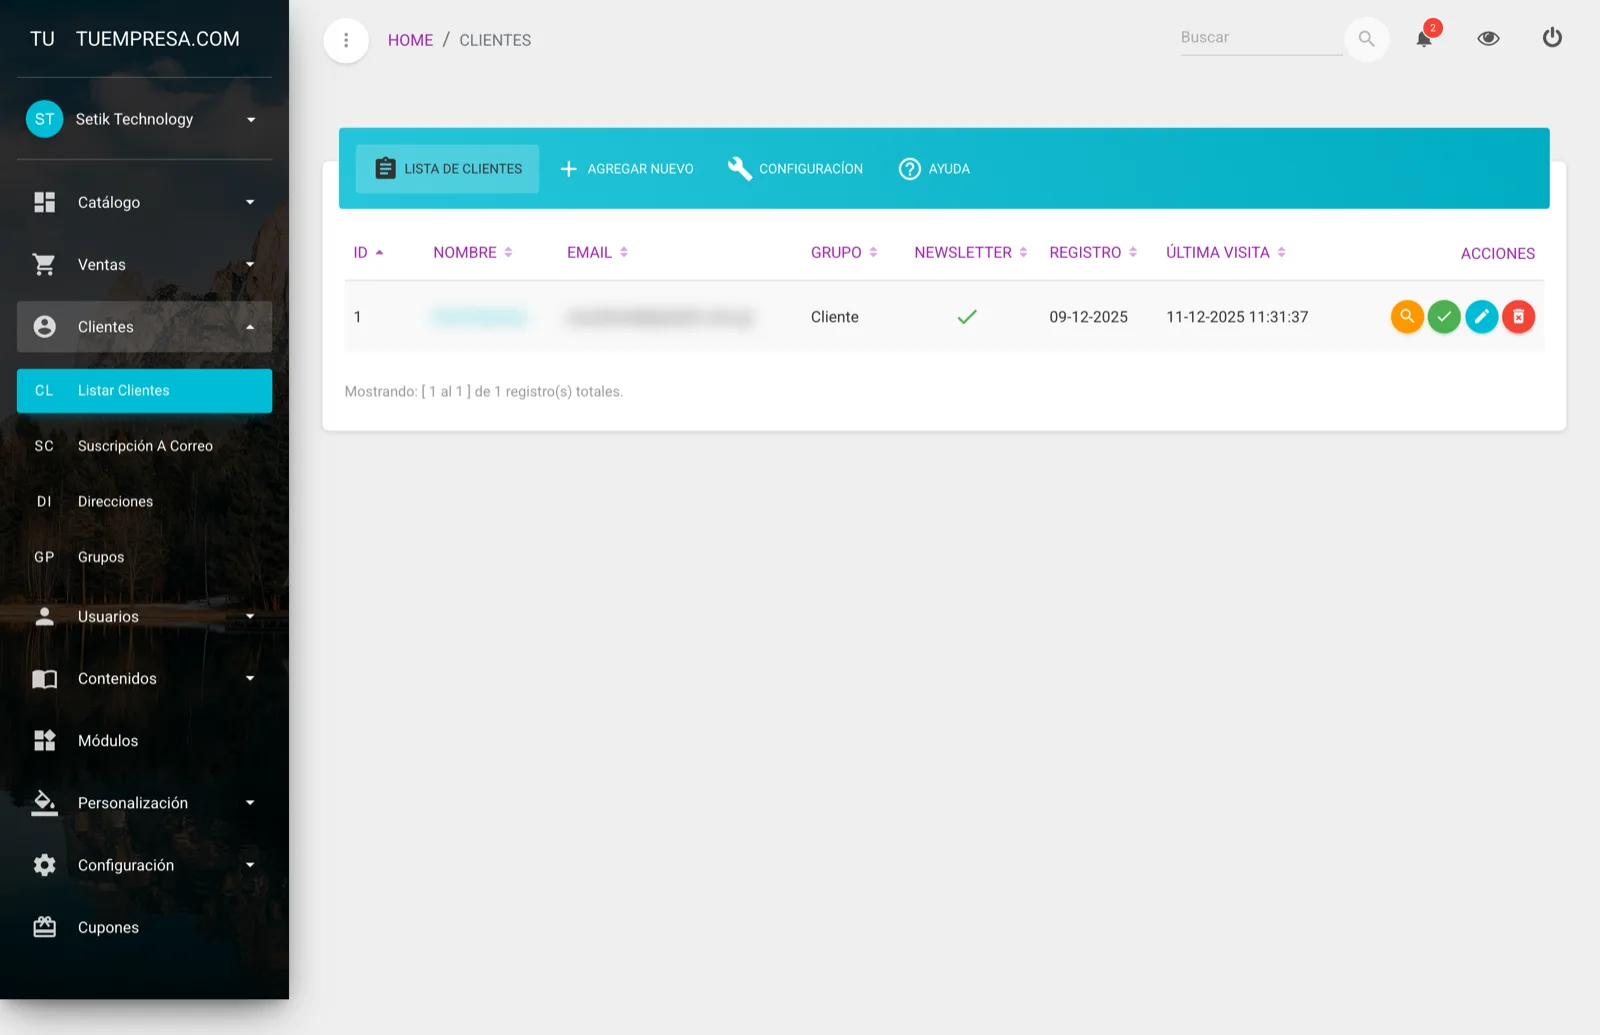
Task: Click the '09-12-2025' registration date
Action: (1088, 317)
